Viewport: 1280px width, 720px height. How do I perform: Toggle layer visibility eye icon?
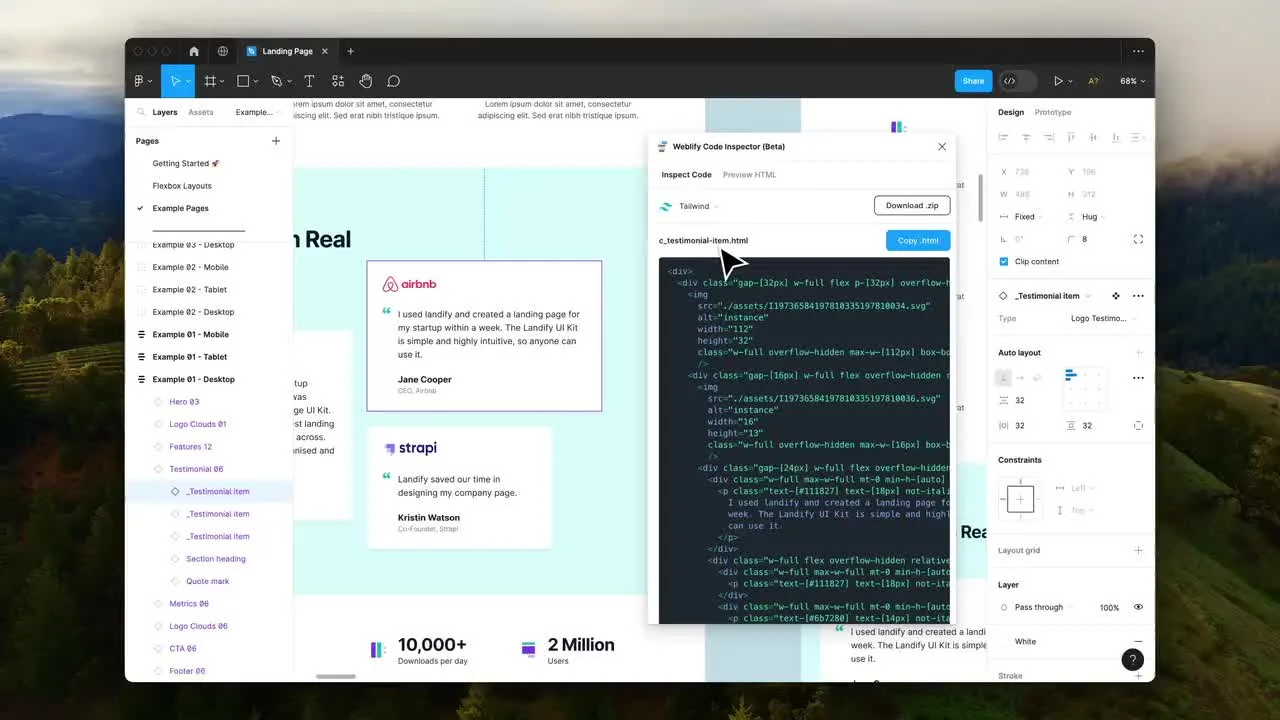tap(1138, 607)
